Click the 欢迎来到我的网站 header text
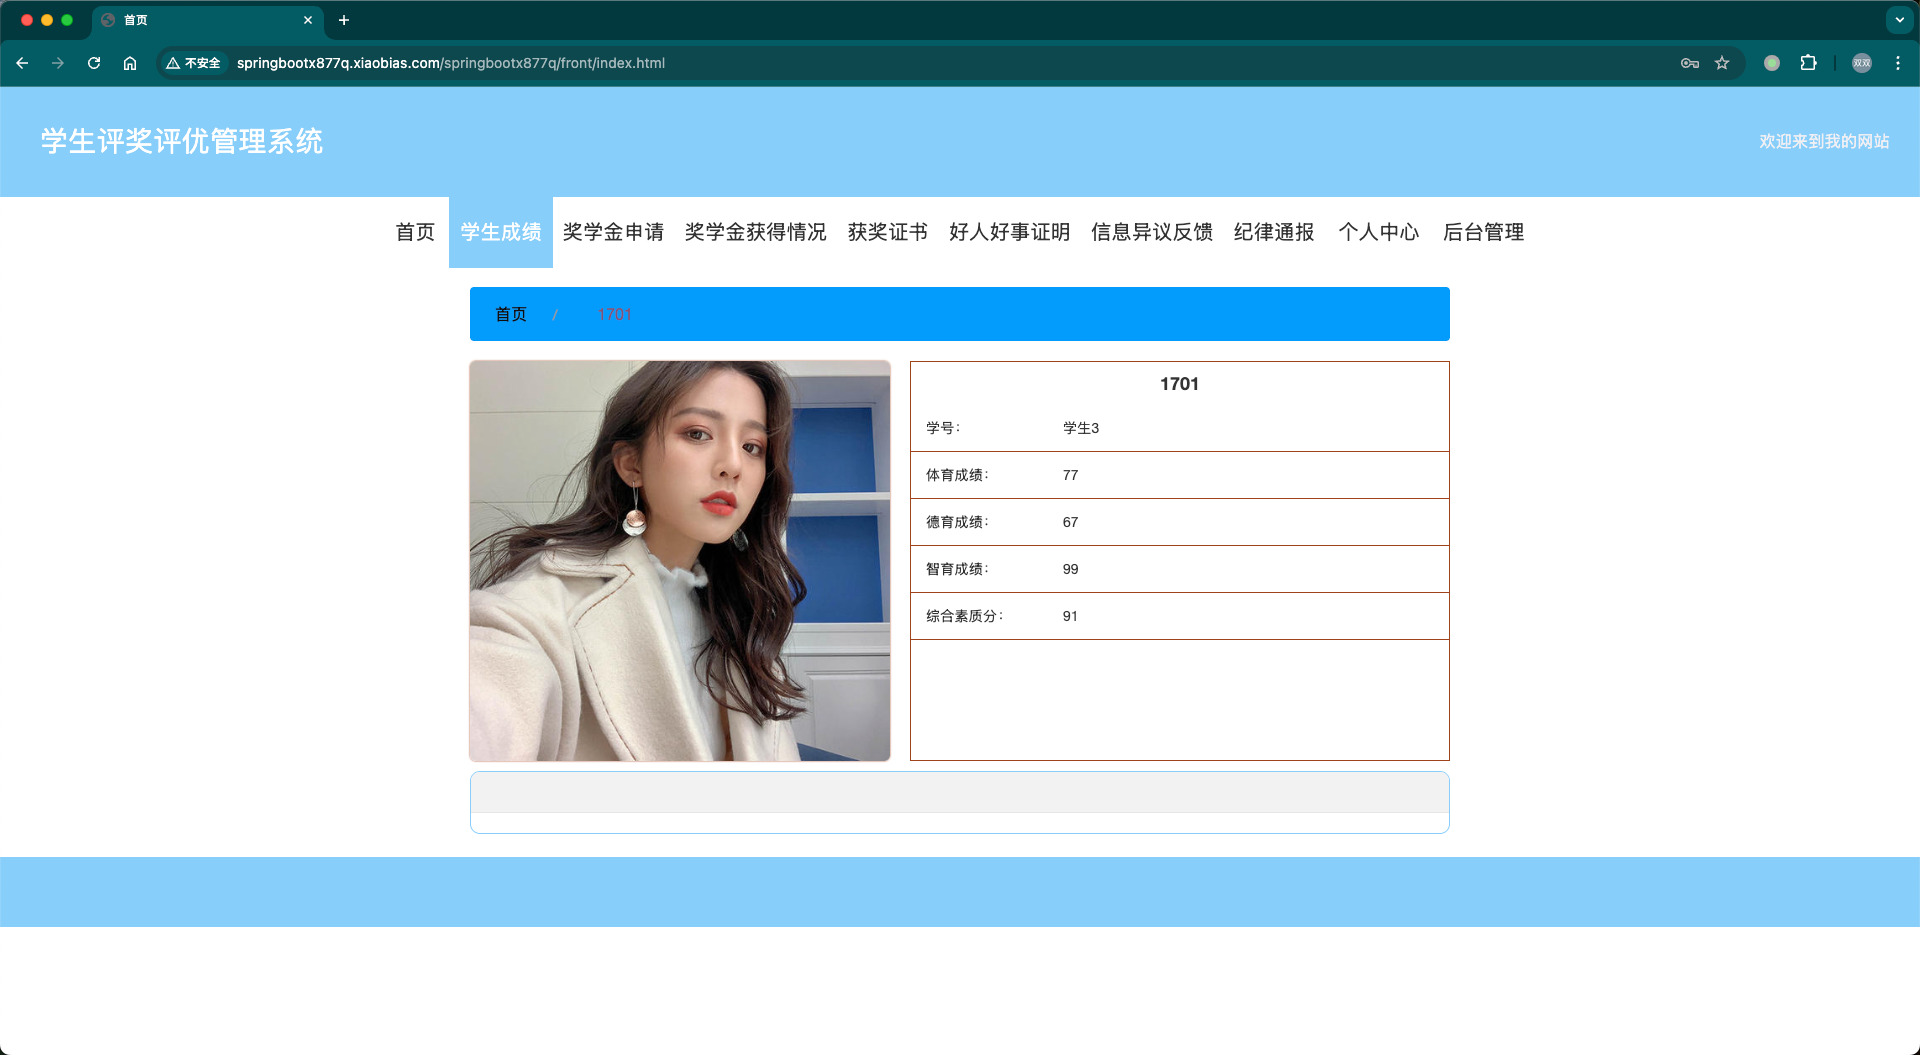1920x1055 pixels. (x=1824, y=141)
